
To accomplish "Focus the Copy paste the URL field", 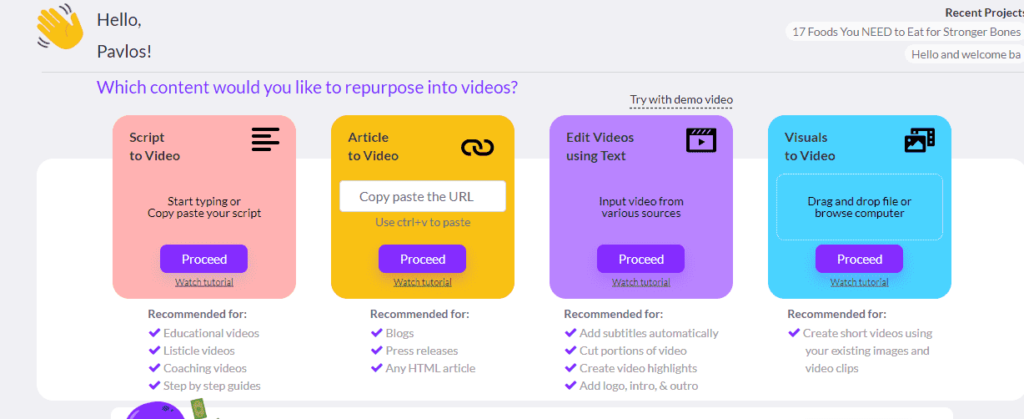I will 423,196.
